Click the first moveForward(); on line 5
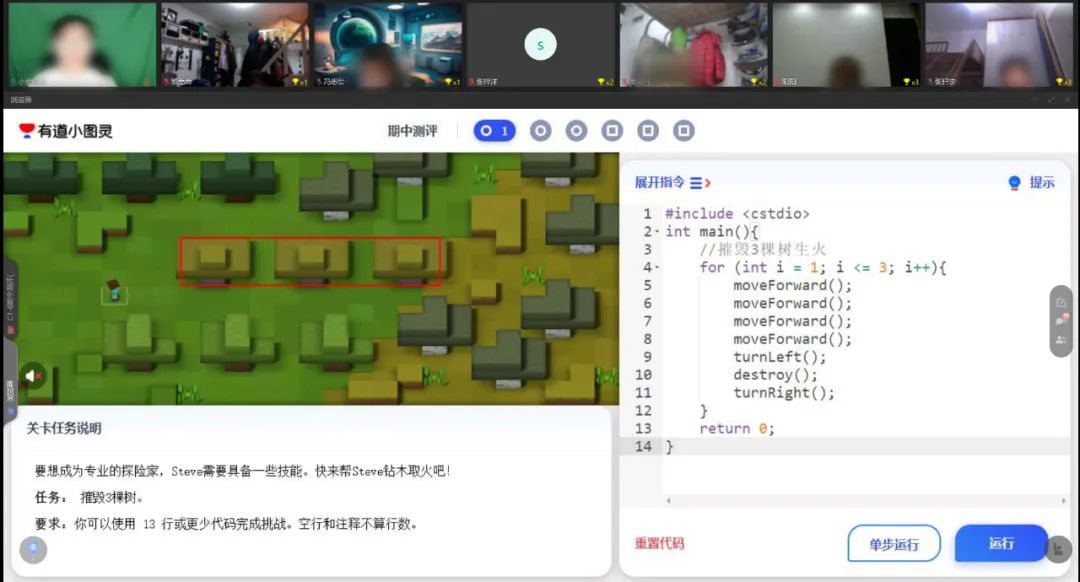Screen dimensions: 1080x582 click(x=792, y=285)
